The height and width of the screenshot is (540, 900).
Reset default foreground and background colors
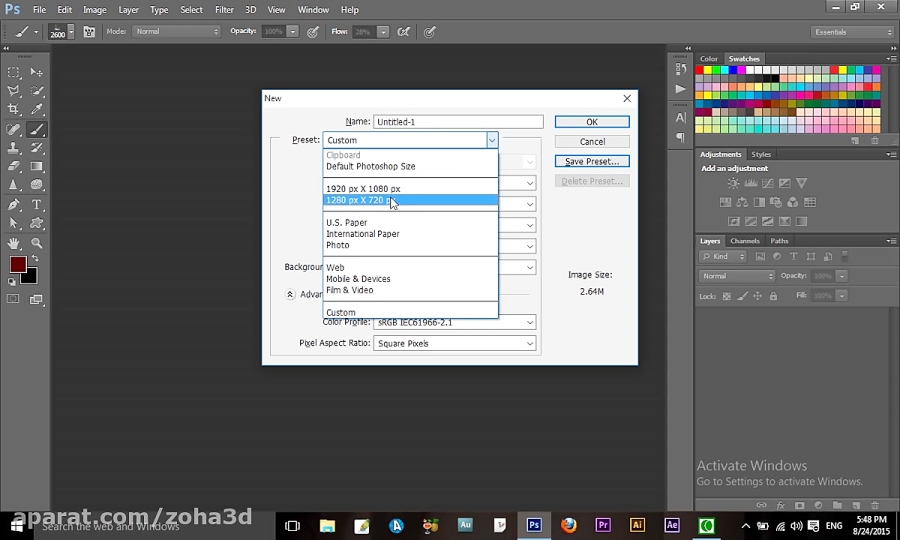(x=12, y=282)
